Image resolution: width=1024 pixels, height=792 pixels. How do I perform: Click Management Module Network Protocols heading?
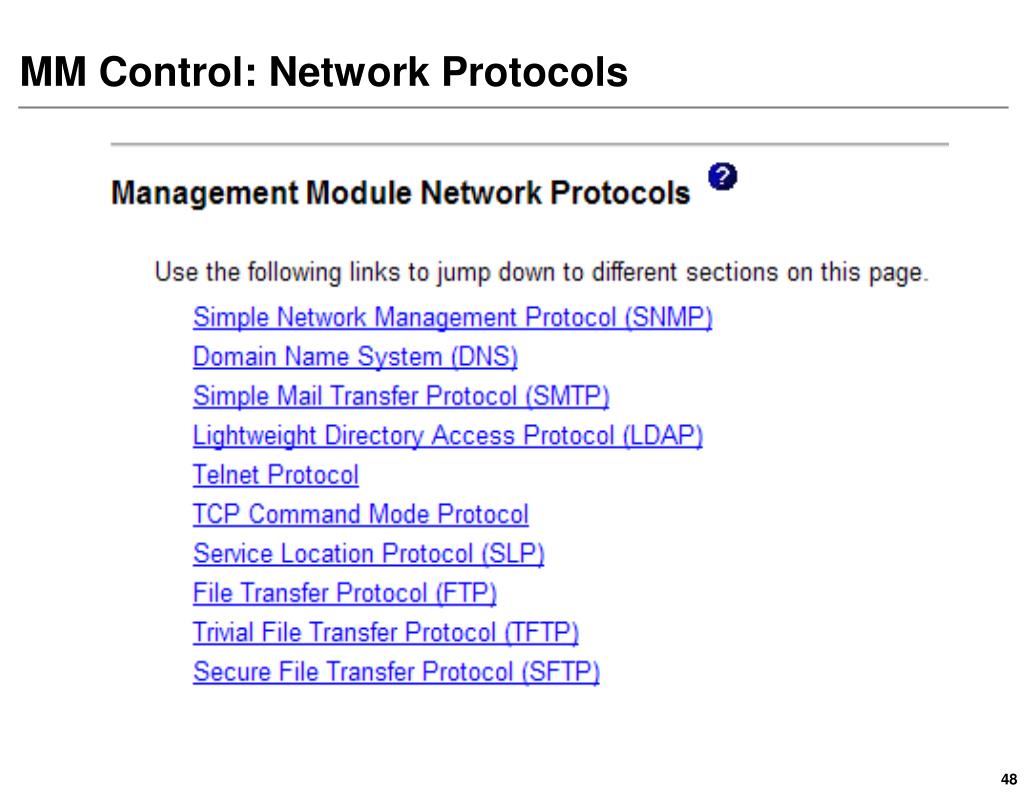tap(400, 193)
